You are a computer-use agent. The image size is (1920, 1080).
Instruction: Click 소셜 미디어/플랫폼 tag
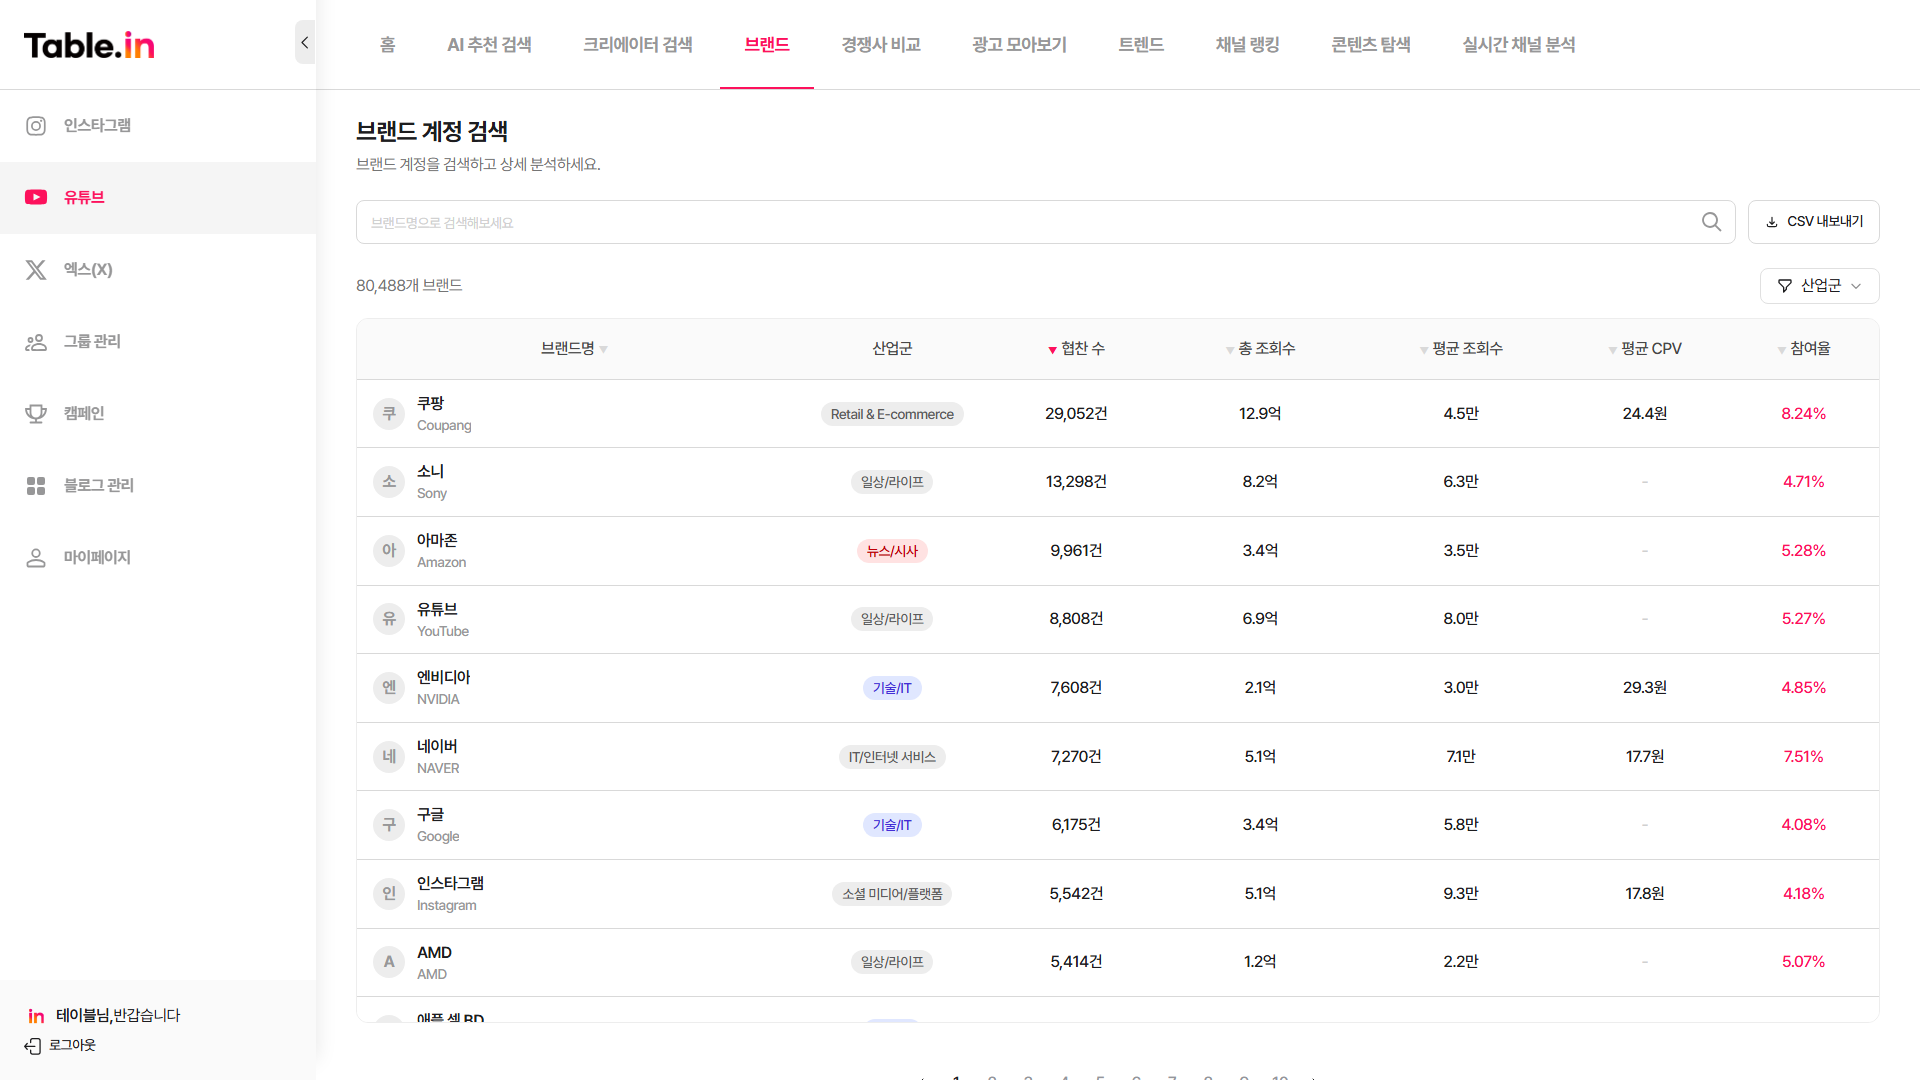[x=892, y=894]
